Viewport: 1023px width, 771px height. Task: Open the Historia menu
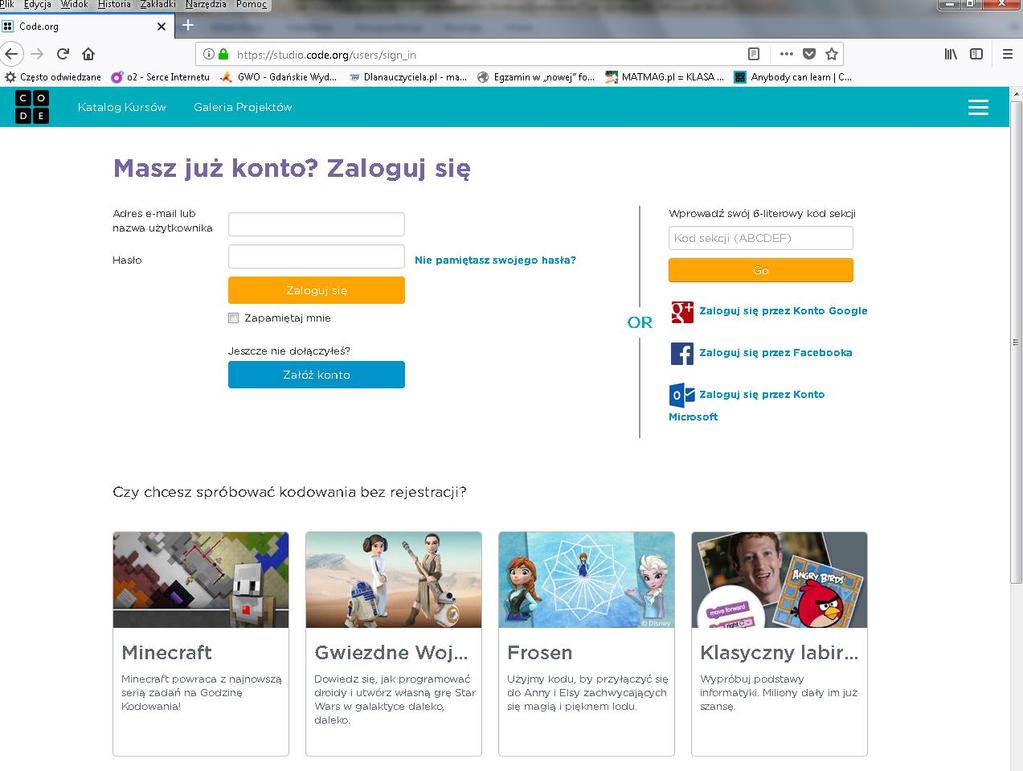[x=114, y=5]
